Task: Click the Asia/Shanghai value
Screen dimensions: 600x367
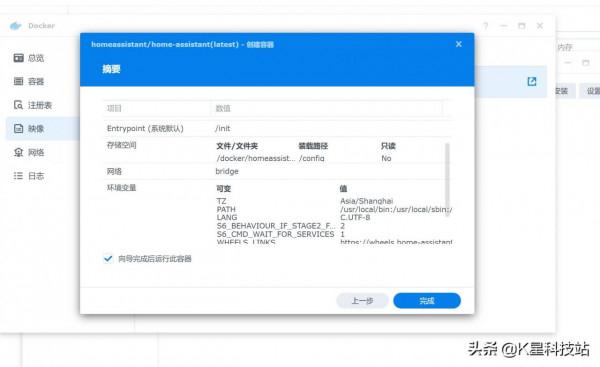Action: [367, 201]
